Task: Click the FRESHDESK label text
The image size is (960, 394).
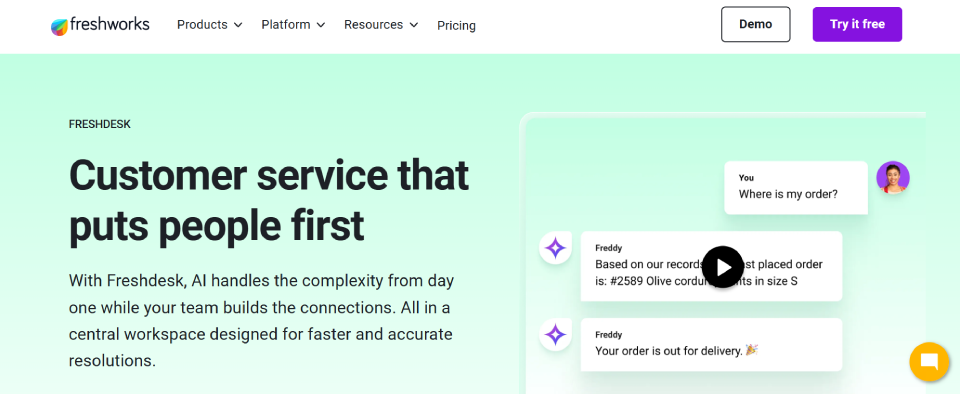Action: (100, 125)
